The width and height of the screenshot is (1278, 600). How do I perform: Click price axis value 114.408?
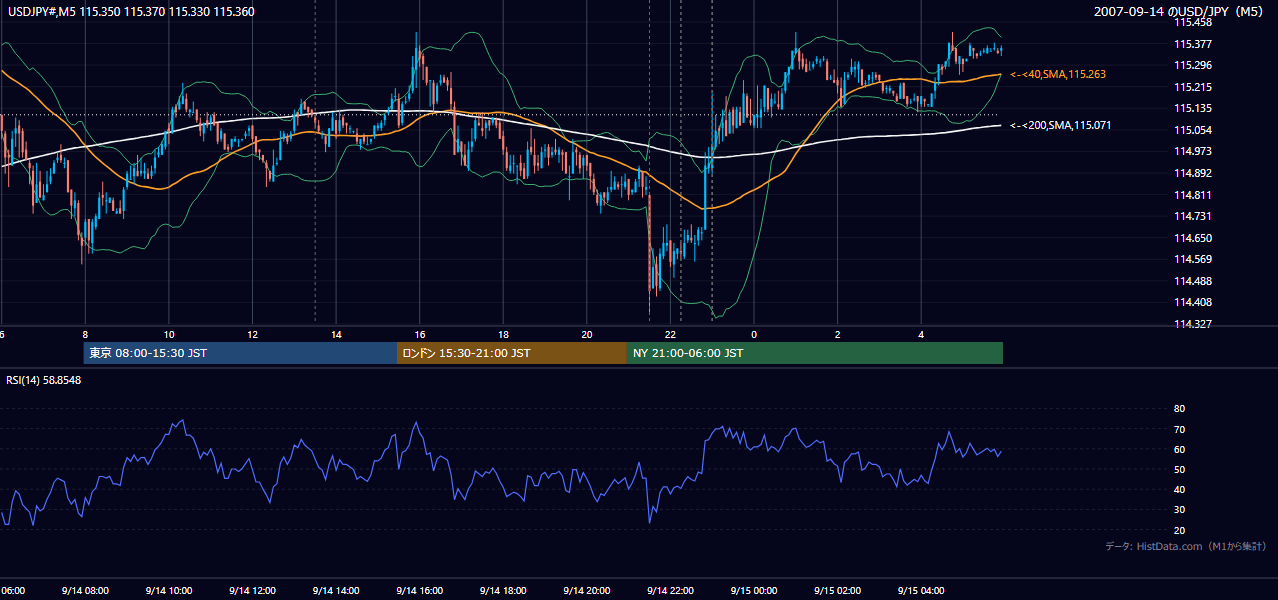click(x=1193, y=302)
